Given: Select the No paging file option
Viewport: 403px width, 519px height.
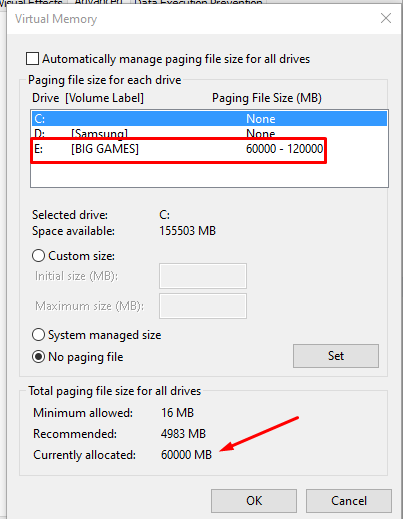Looking at the screenshot, I should 38,357.
